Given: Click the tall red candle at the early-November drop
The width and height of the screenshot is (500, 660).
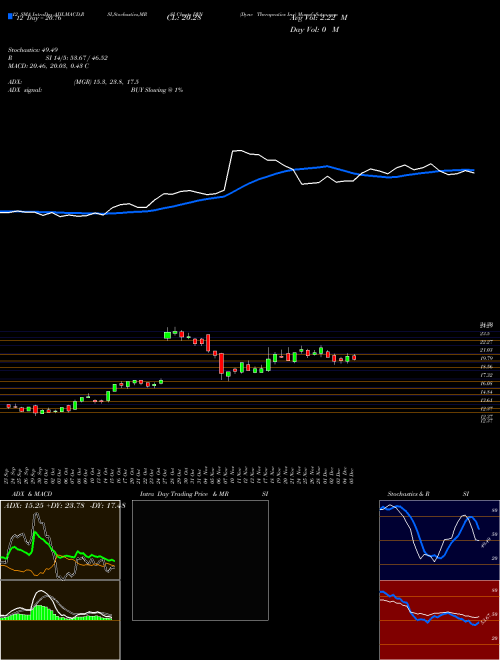Looking at the screenshot, I should click(x=221, y=363).
